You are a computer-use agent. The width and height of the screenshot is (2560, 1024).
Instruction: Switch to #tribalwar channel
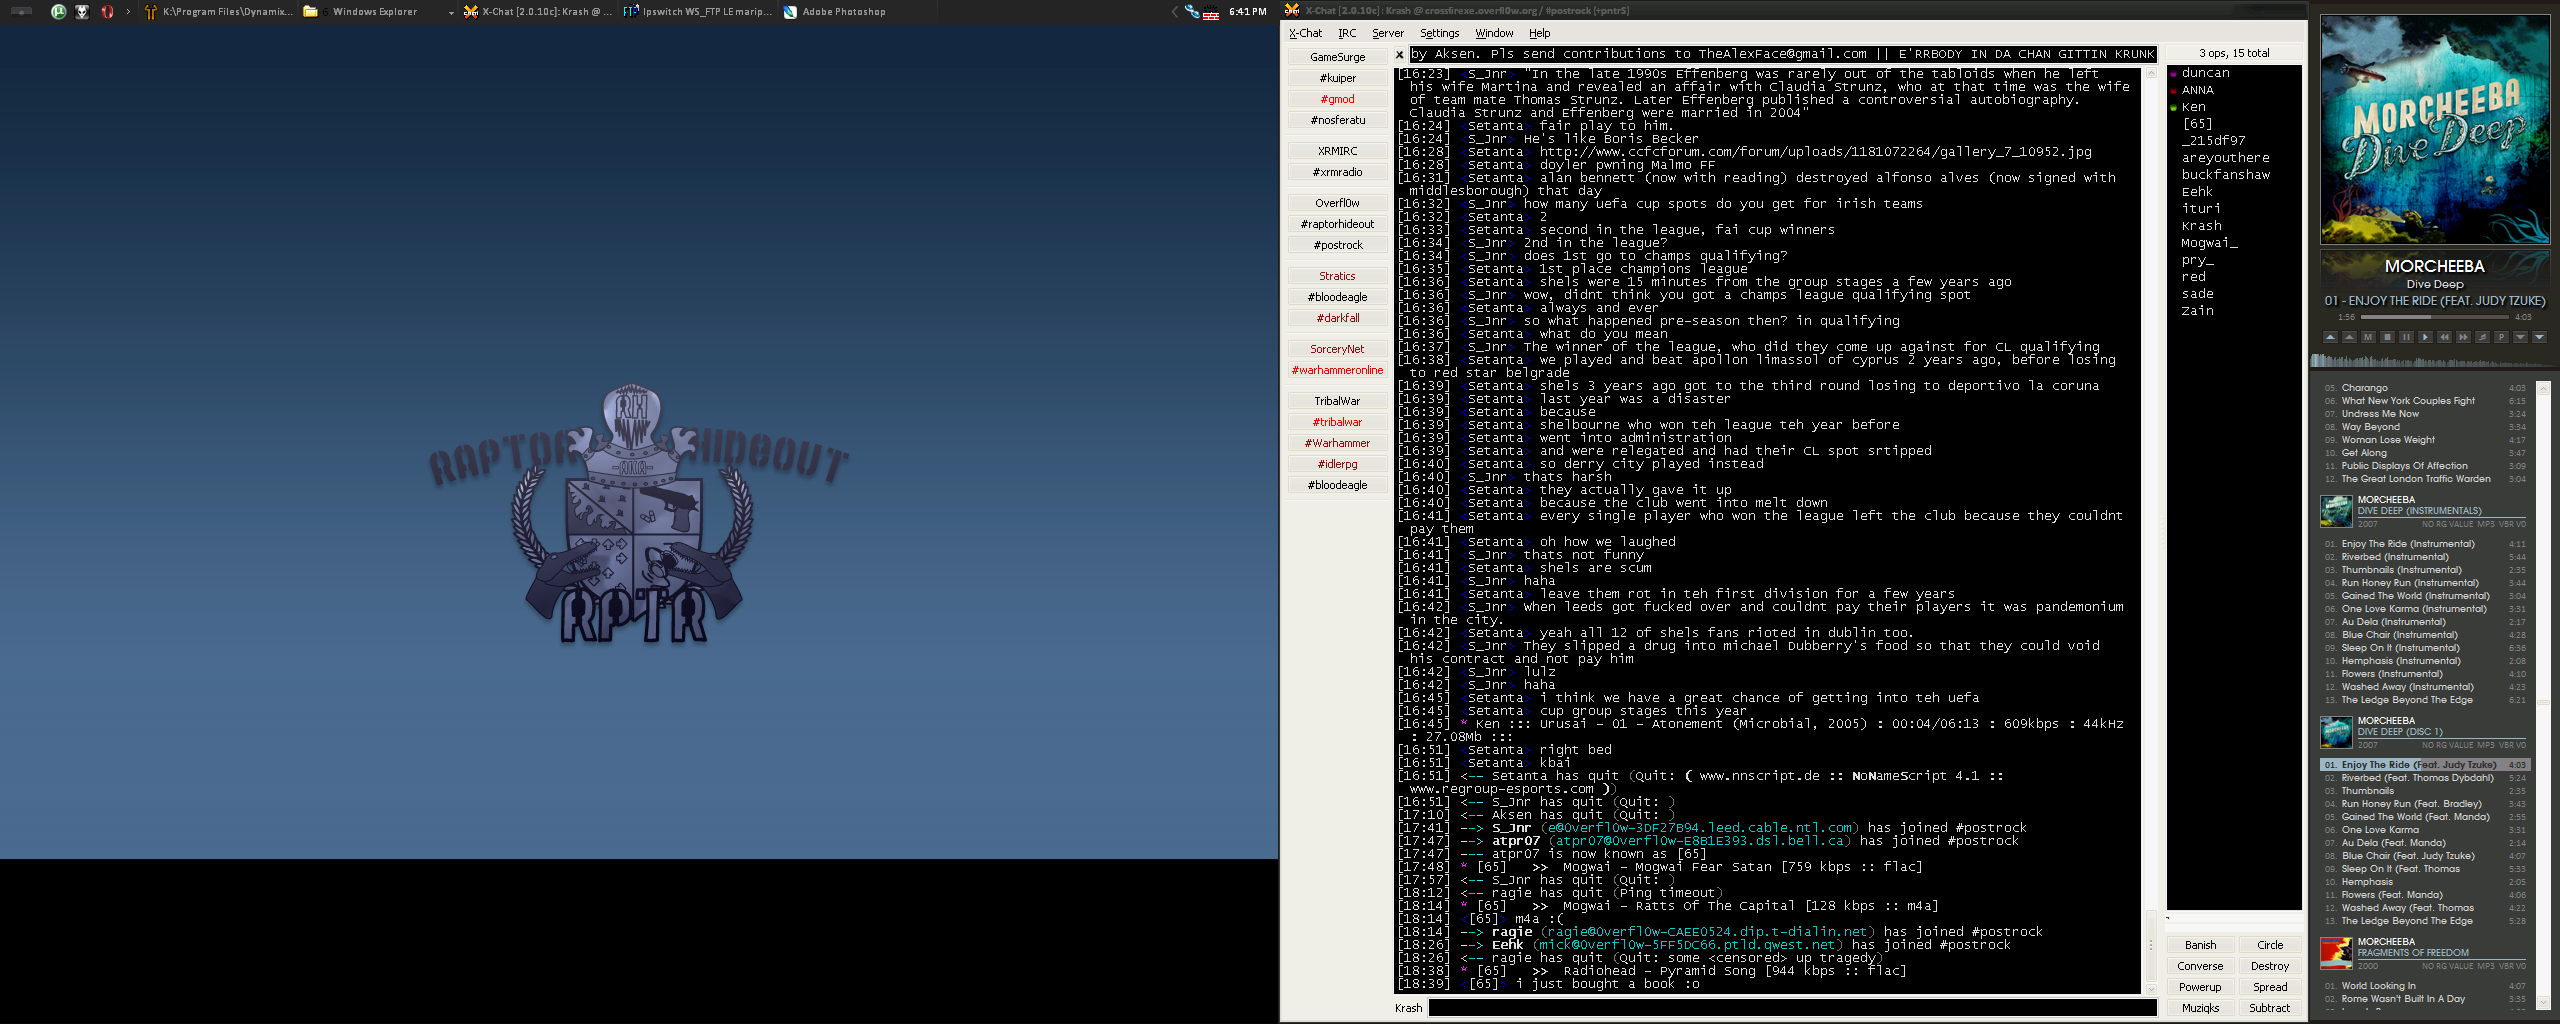pos(1337,422)
